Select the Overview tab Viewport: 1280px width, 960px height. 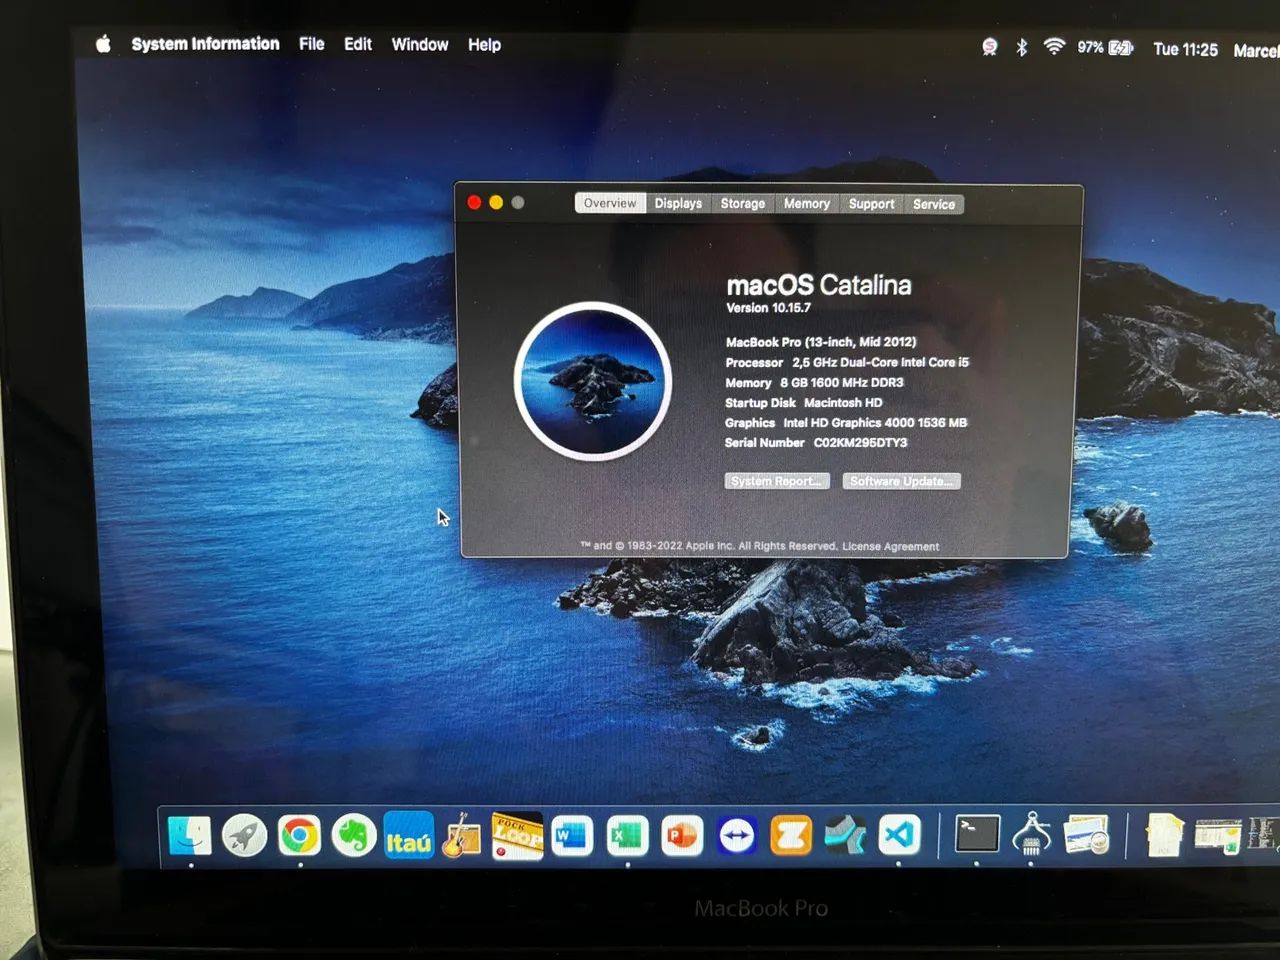(610, 203)
